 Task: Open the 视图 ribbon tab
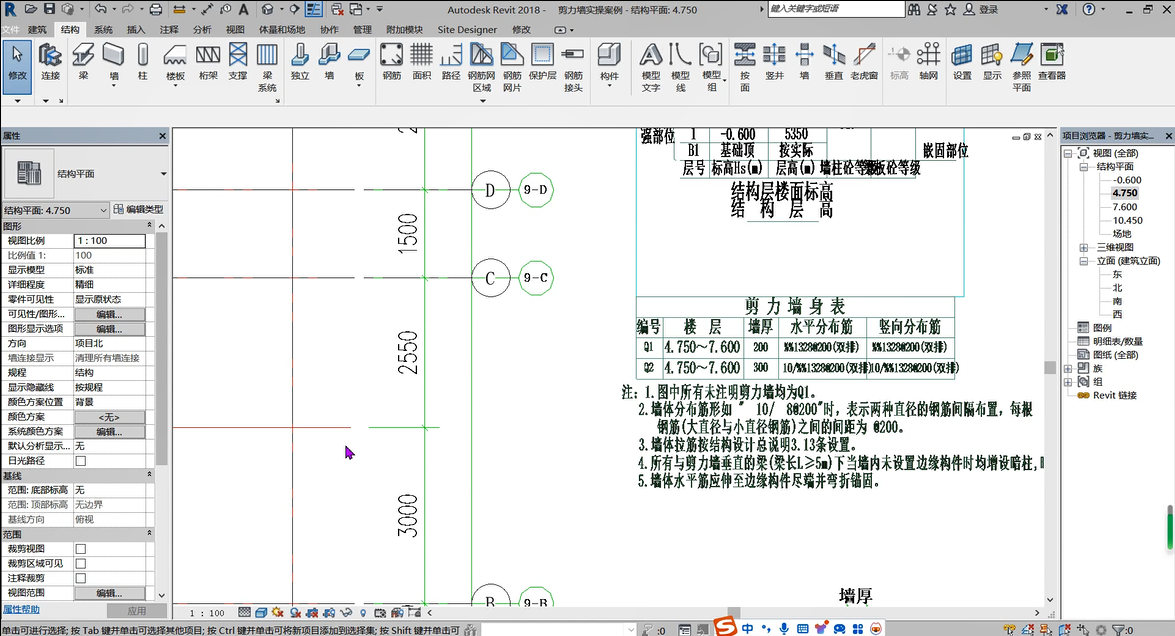(235, 29)
